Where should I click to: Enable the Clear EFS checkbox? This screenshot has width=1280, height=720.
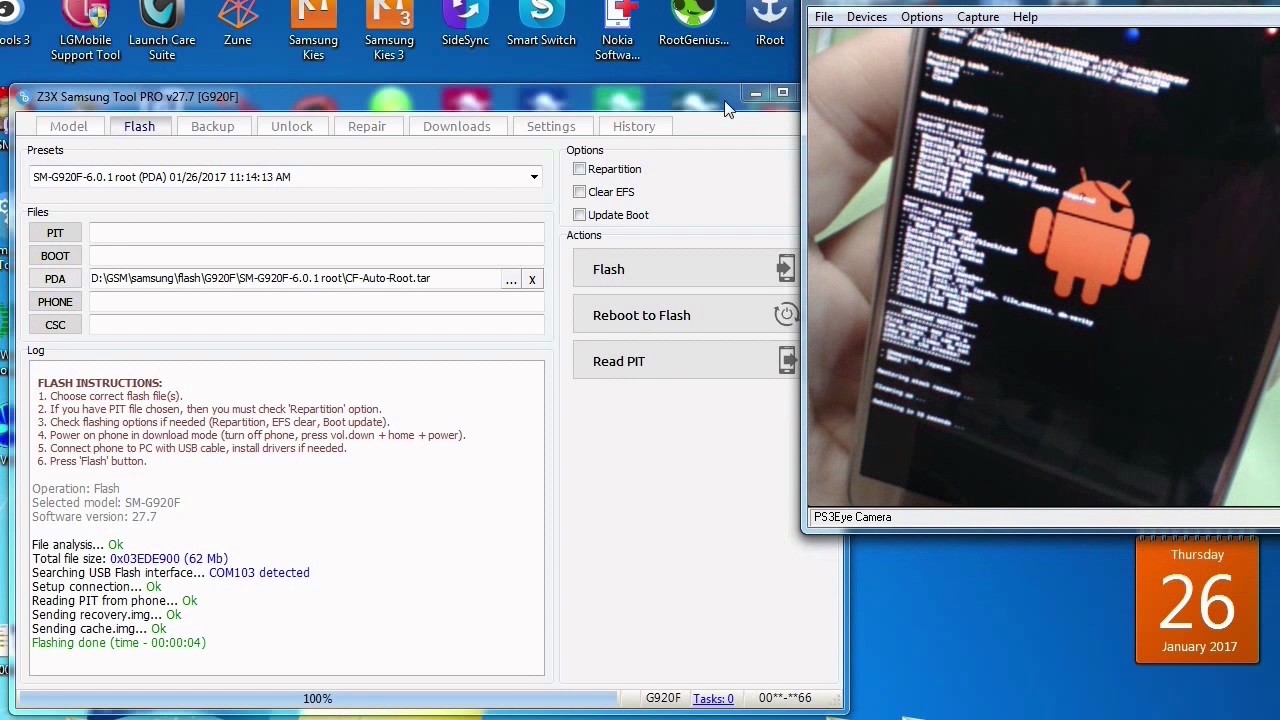579,192
